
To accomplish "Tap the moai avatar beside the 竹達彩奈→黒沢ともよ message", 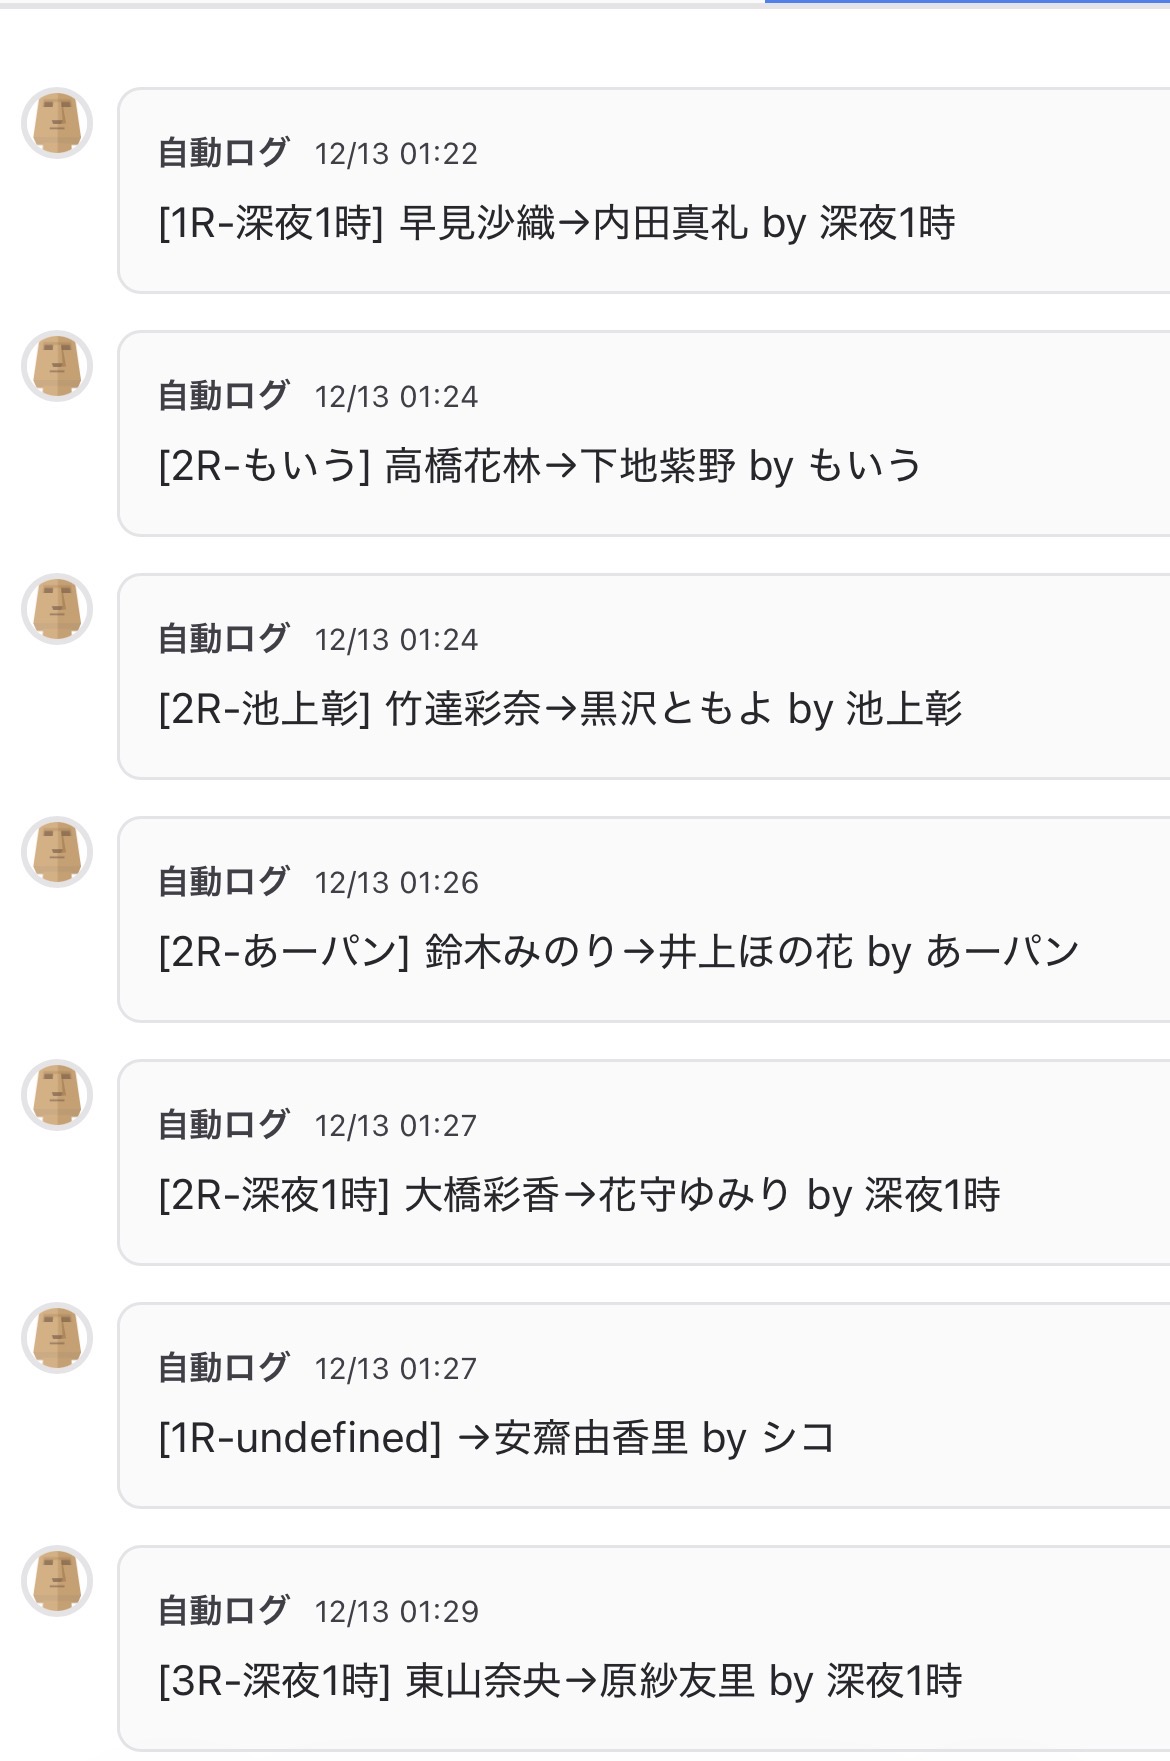I will [x=57, y=609].
